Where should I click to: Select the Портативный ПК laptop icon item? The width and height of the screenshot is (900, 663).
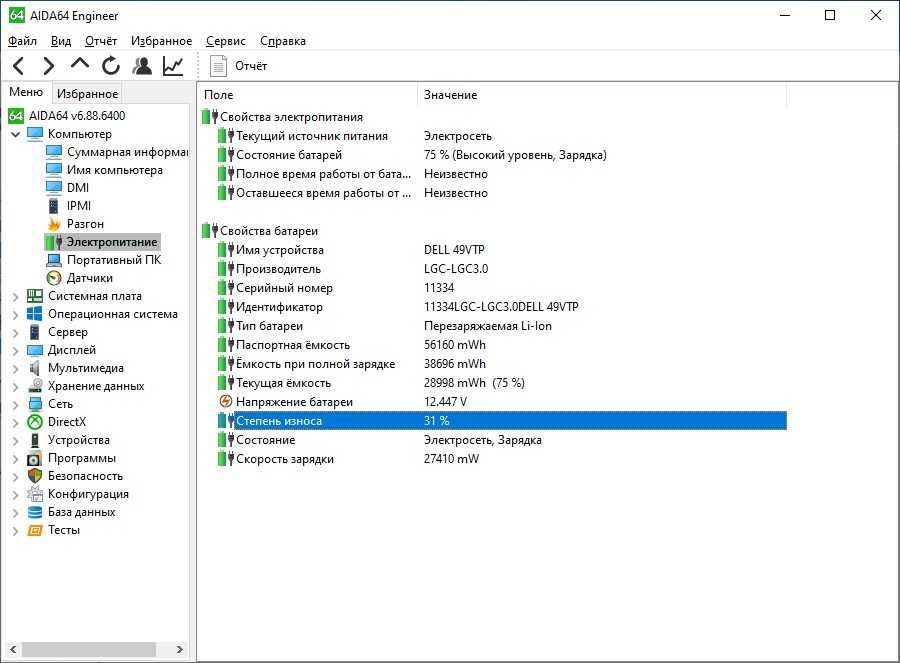(54, 260)
